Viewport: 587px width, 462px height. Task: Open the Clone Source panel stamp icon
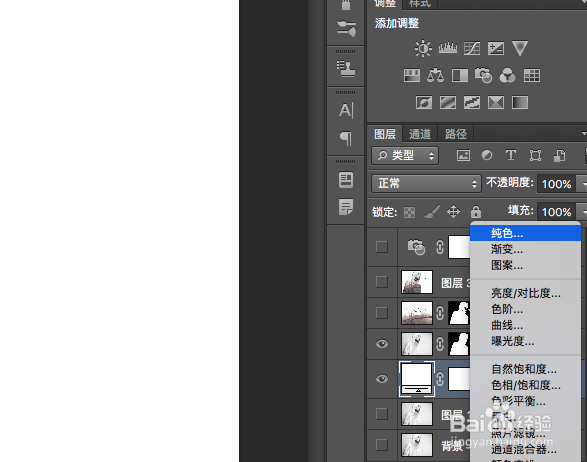click(x=346, y=69)
